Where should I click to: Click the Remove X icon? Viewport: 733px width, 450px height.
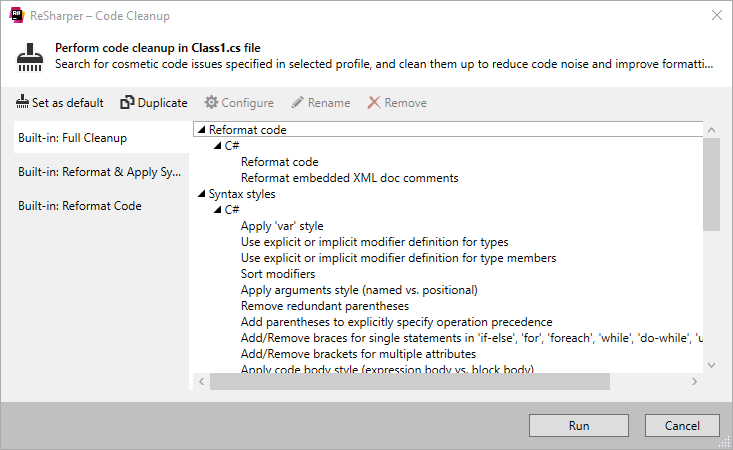click(374, 103)
